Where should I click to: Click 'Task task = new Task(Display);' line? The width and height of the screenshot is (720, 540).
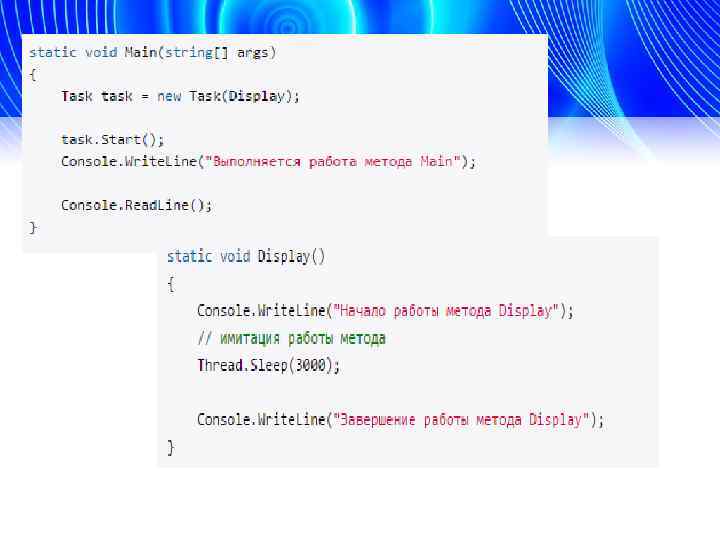click(180, 96)
